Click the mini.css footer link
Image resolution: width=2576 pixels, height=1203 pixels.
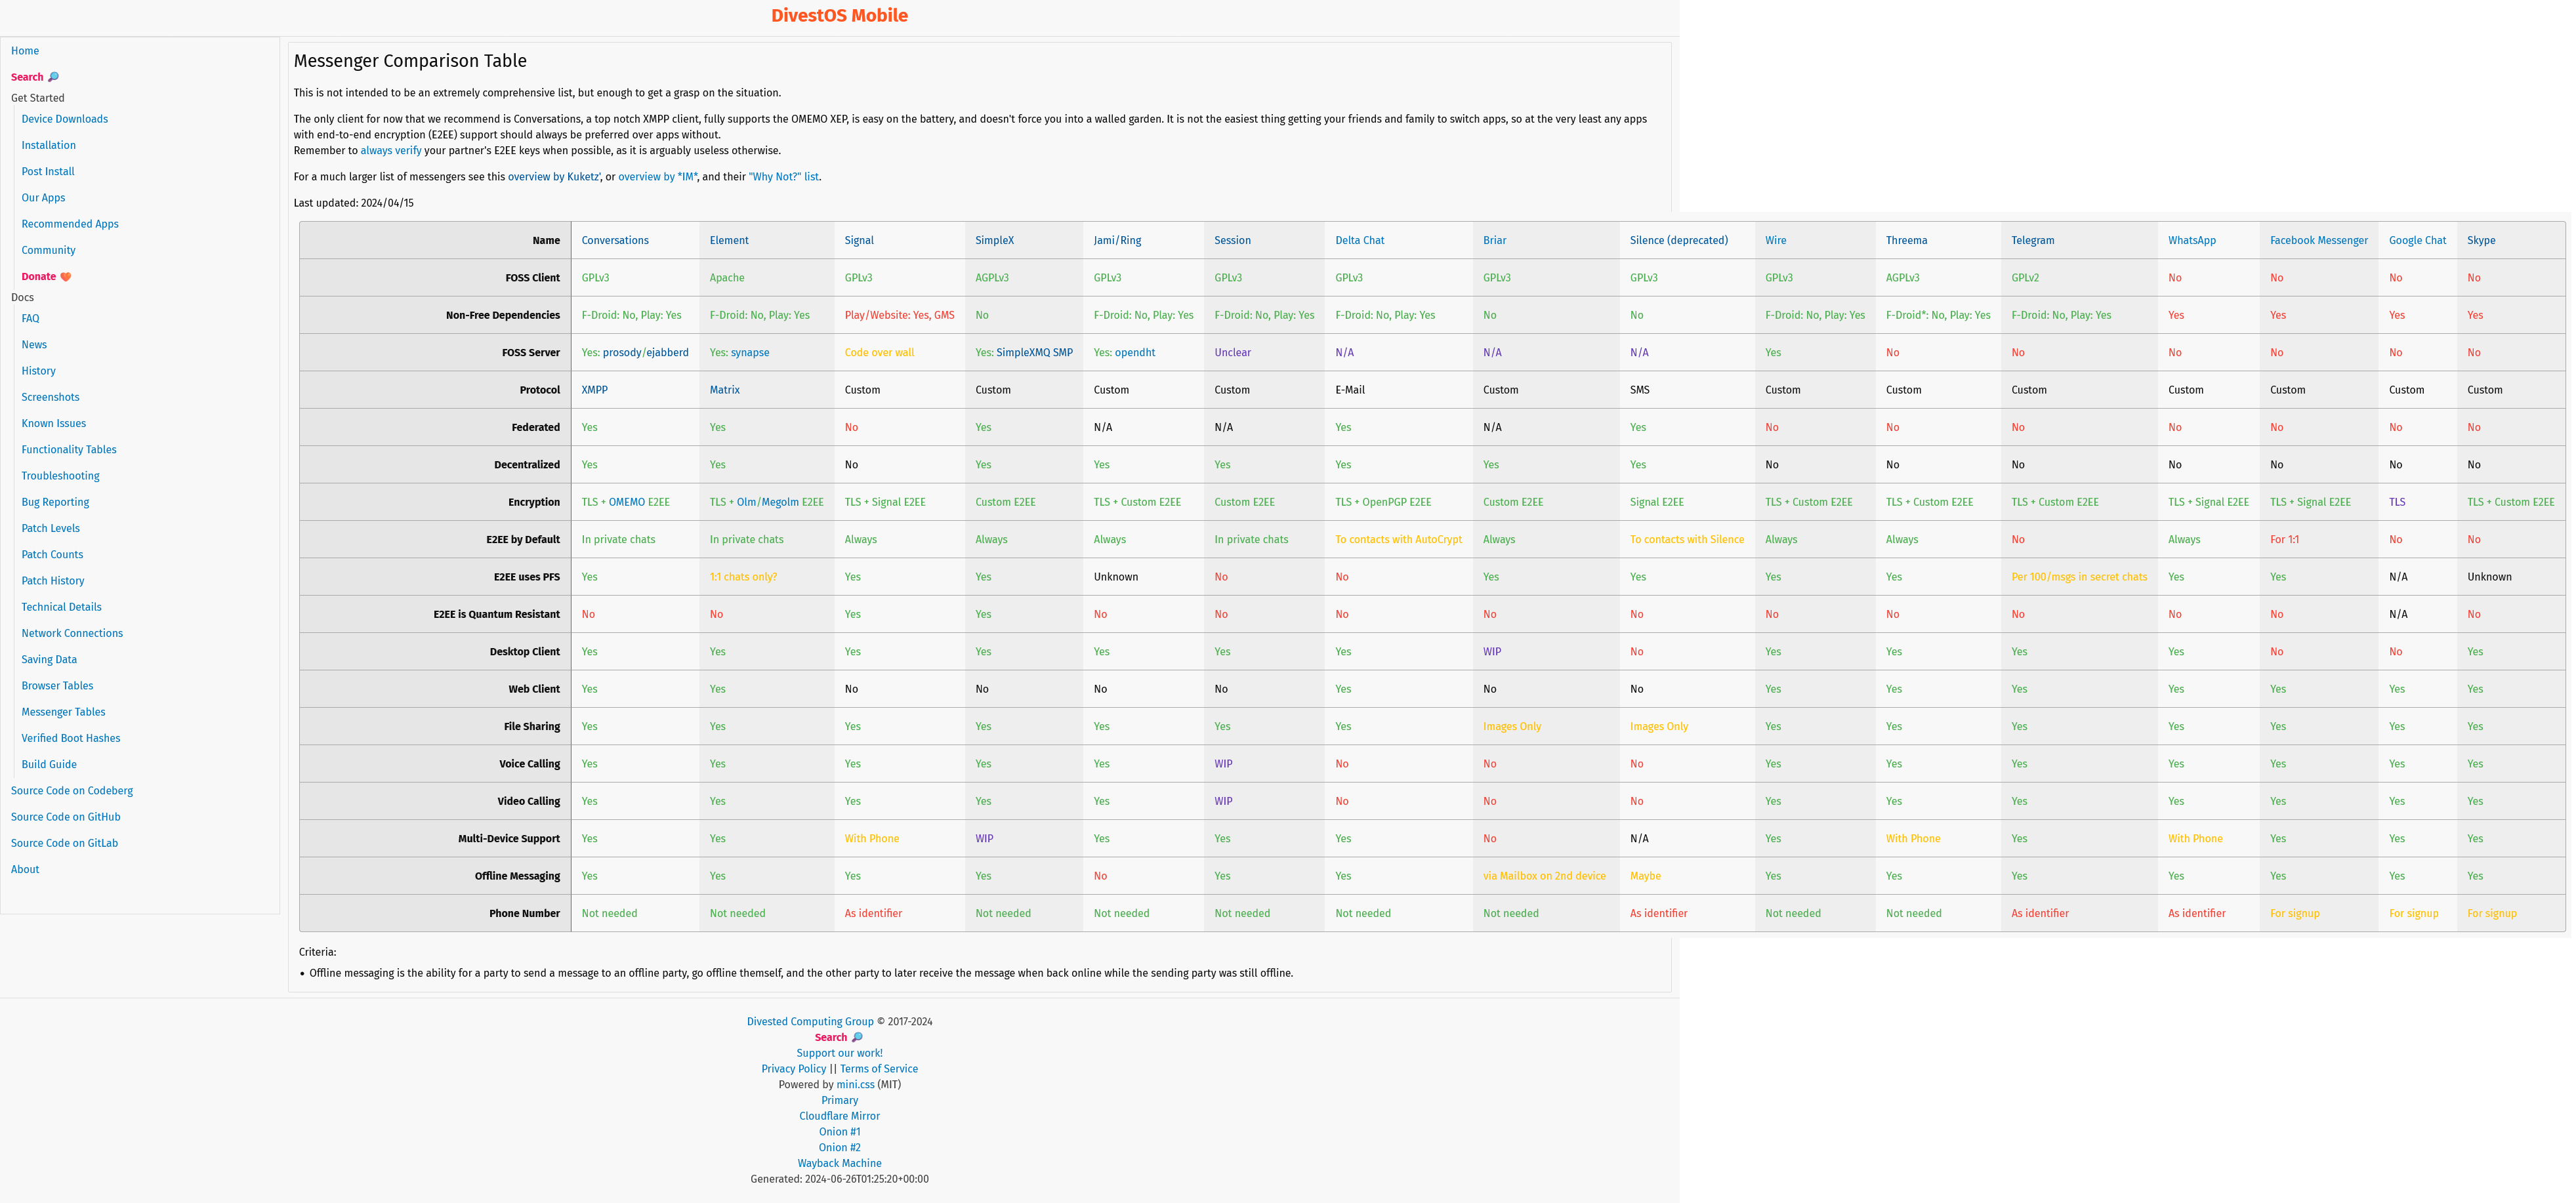pyautogui.click(x=855, y=1084)
